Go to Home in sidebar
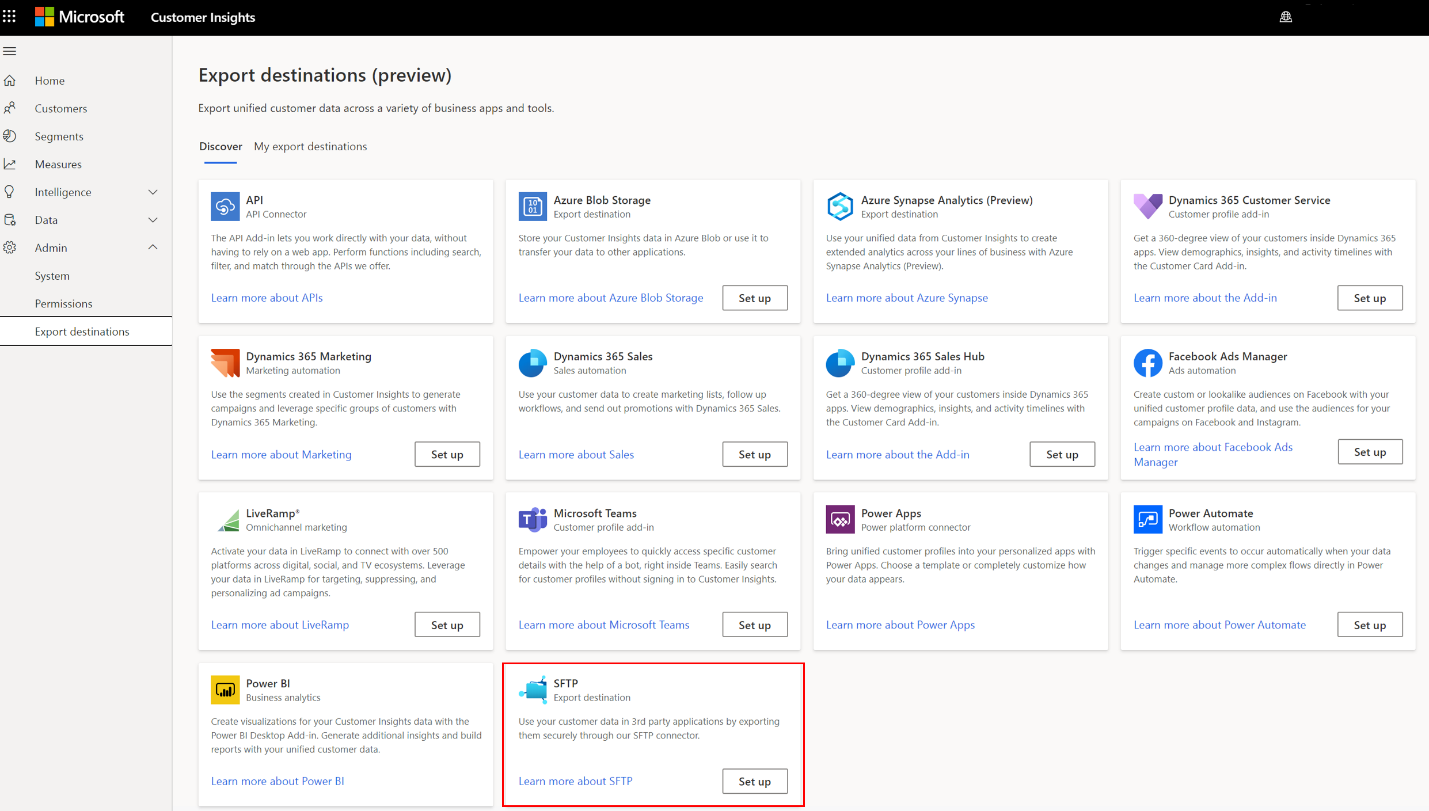The image size is (1429, 811). coord(50,81)
